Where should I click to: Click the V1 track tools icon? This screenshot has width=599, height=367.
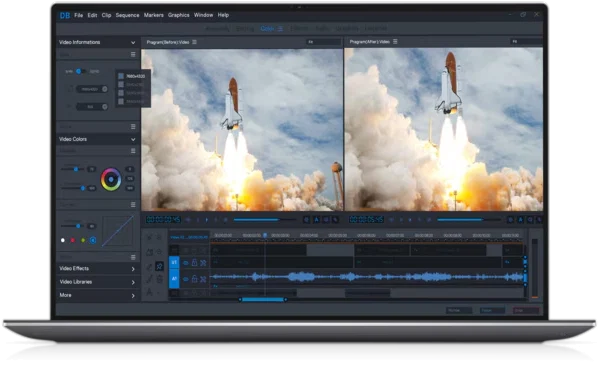(x=203, y=263)
